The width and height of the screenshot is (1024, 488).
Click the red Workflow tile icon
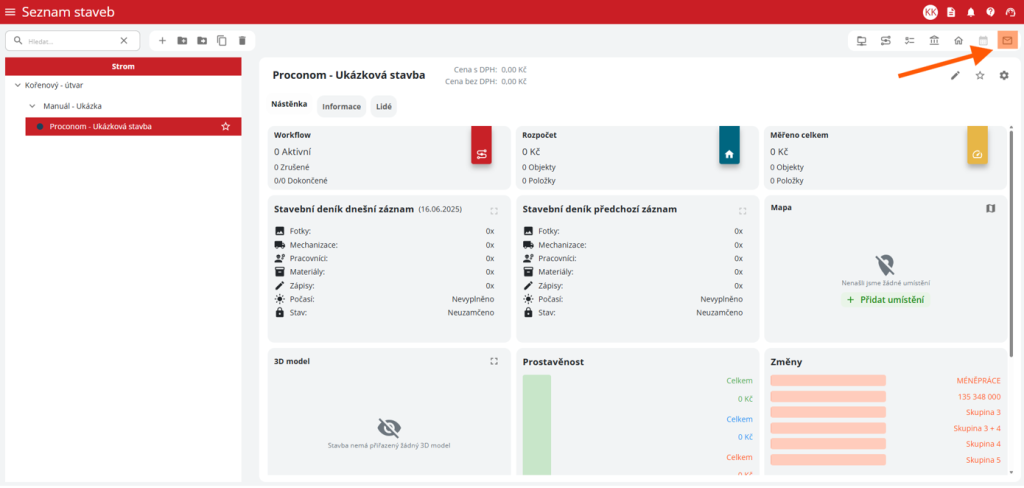pyautogui.click(x=481, y=154)
